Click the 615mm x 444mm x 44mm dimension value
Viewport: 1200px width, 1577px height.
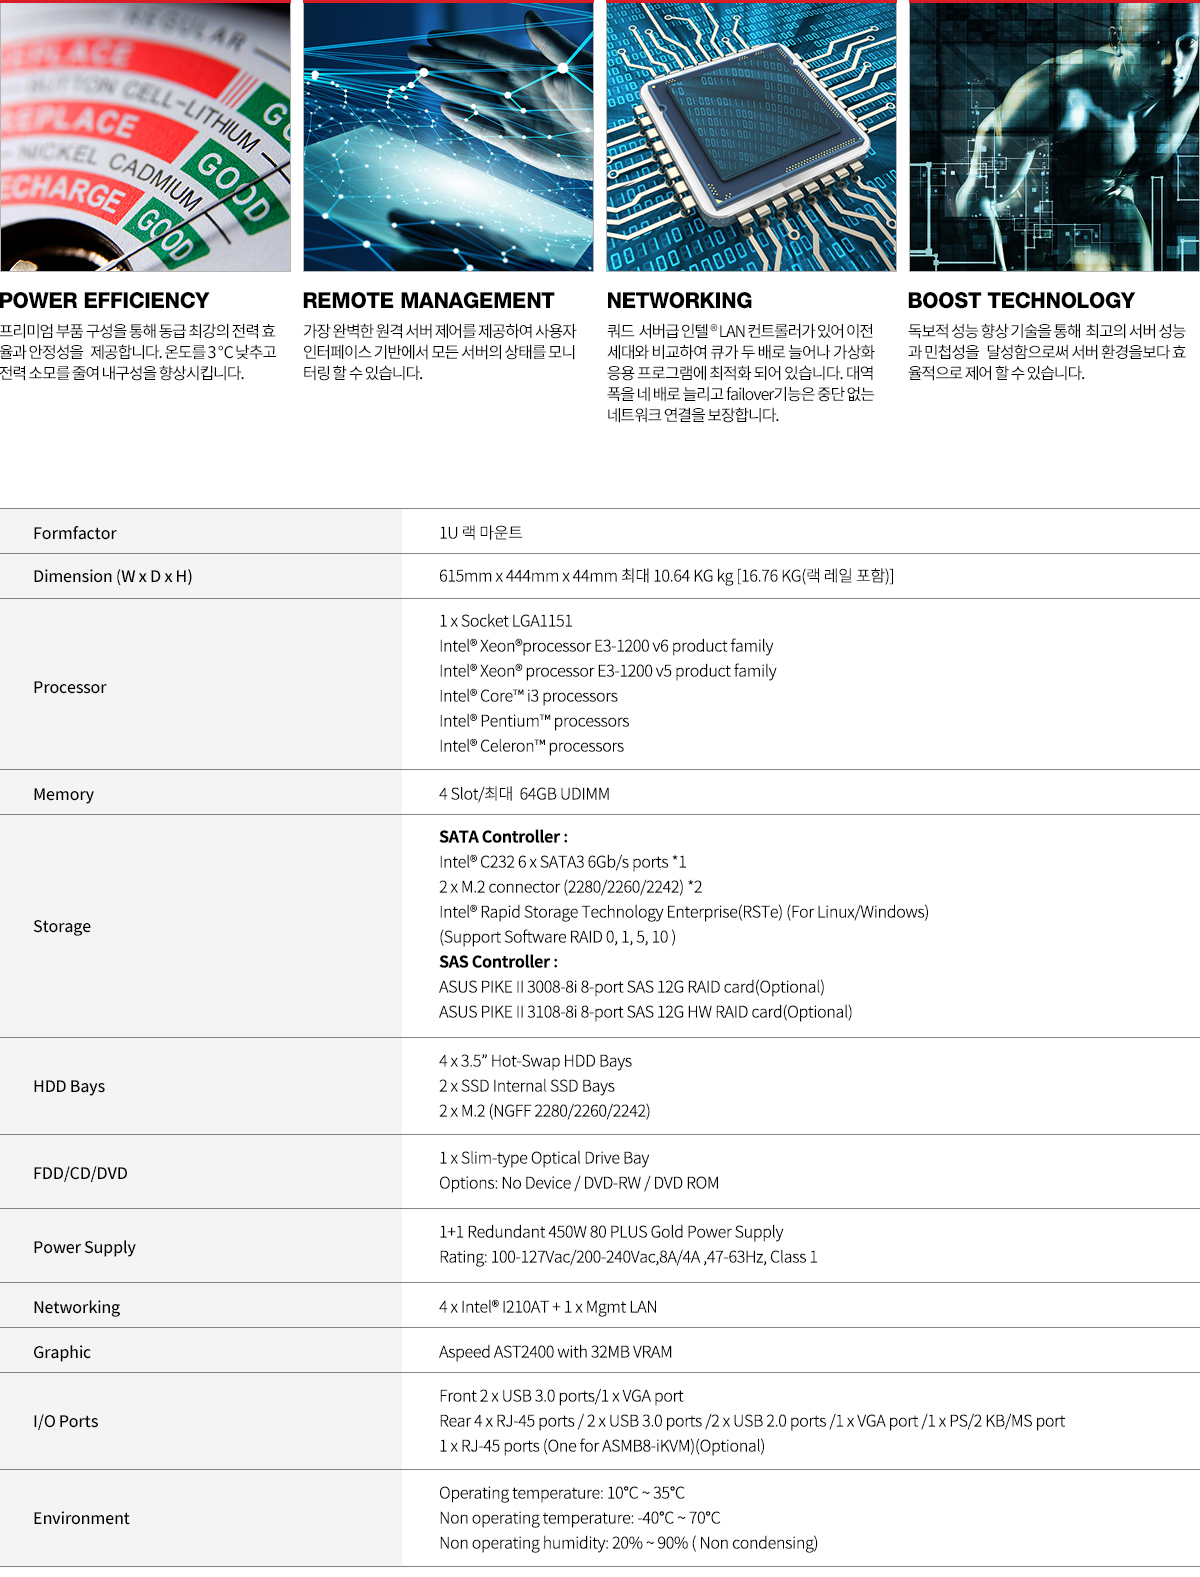tap(666, 576)
